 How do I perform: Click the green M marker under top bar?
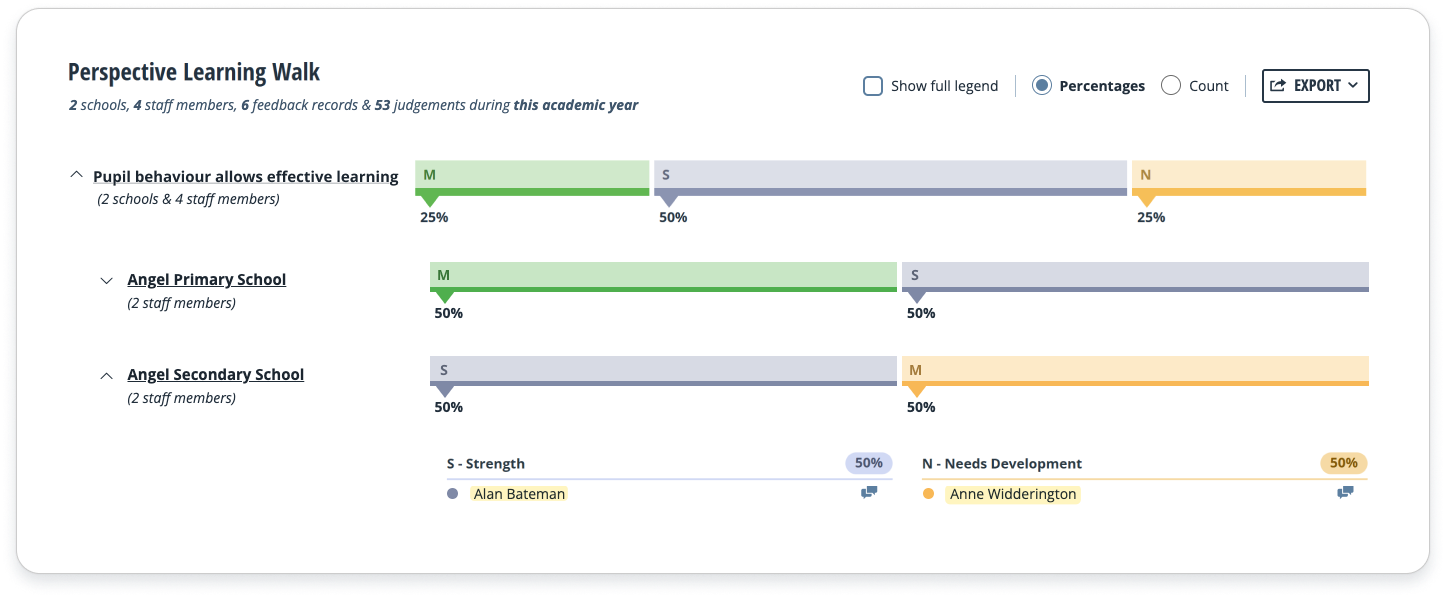[430, 200]
